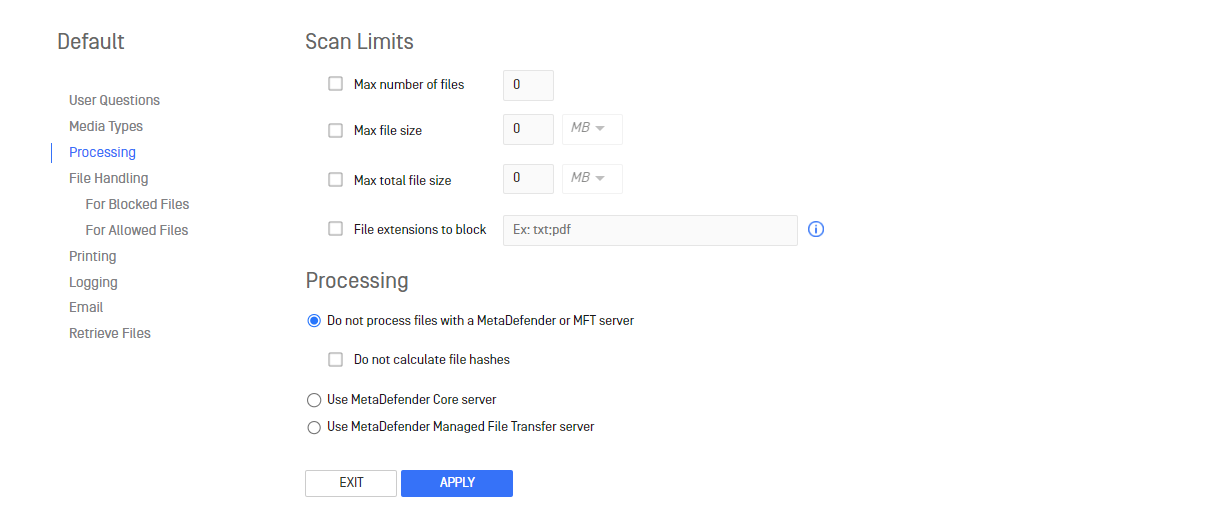
Task: Enable the Max total file size checkbox
Action: pos(336,180)
